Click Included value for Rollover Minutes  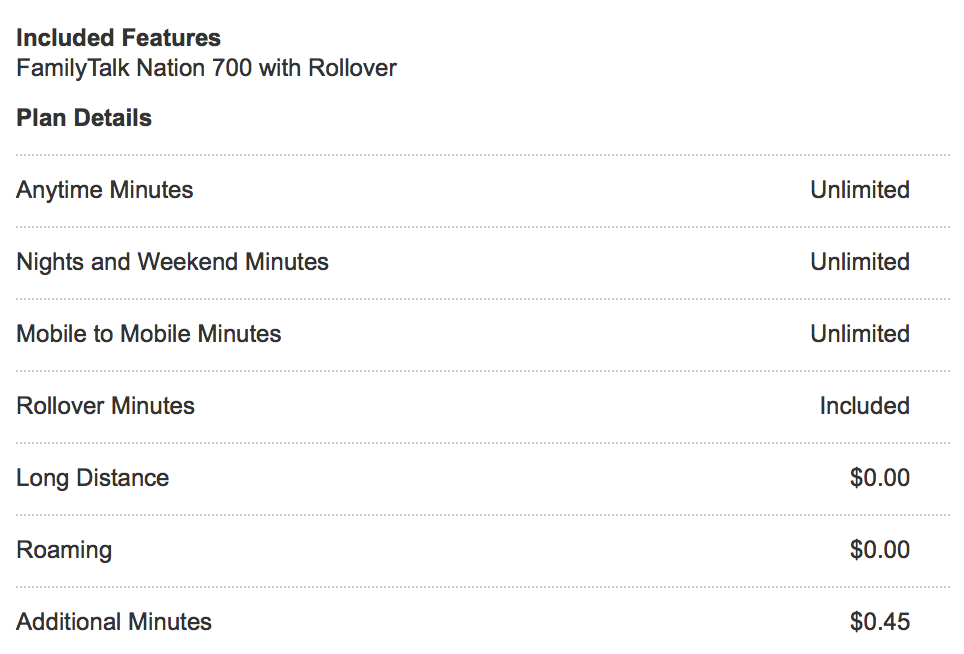pyautogui.click(x=864, y=406)
